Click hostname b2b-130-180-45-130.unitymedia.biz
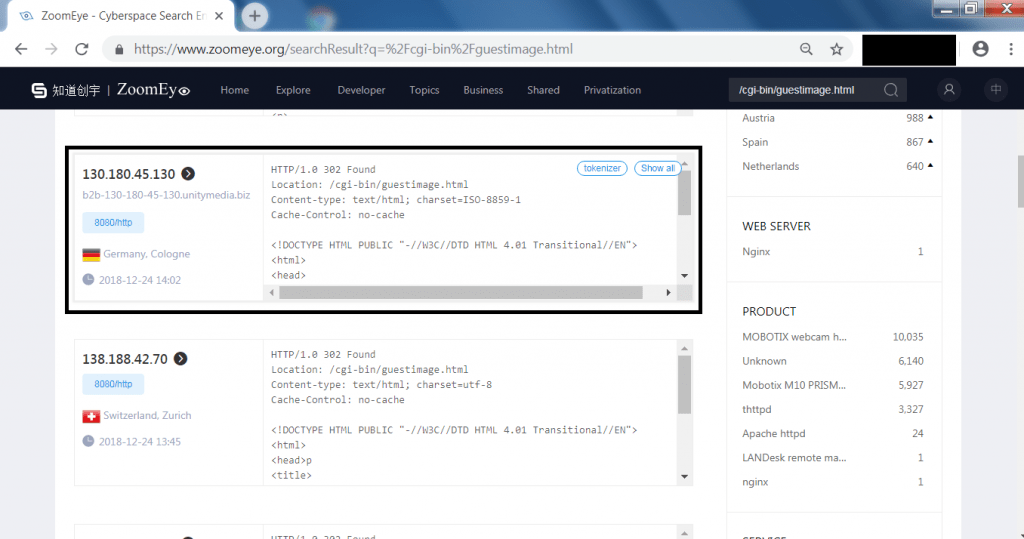 point(166,195)
